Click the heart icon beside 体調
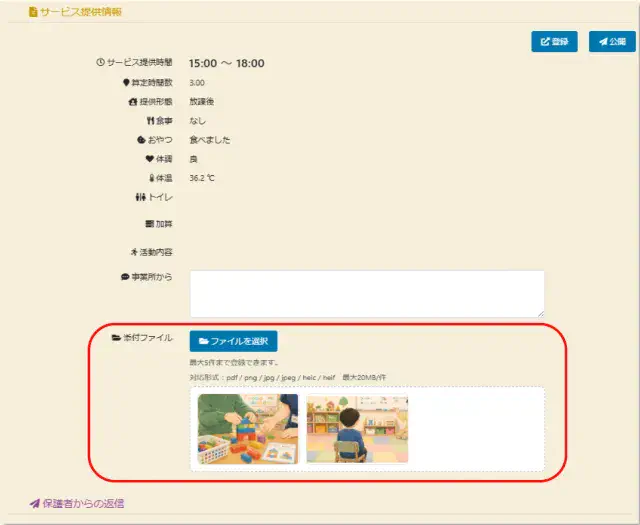Image resolution: width=640 pixels, height=525 pixels. tap(150, 158)
